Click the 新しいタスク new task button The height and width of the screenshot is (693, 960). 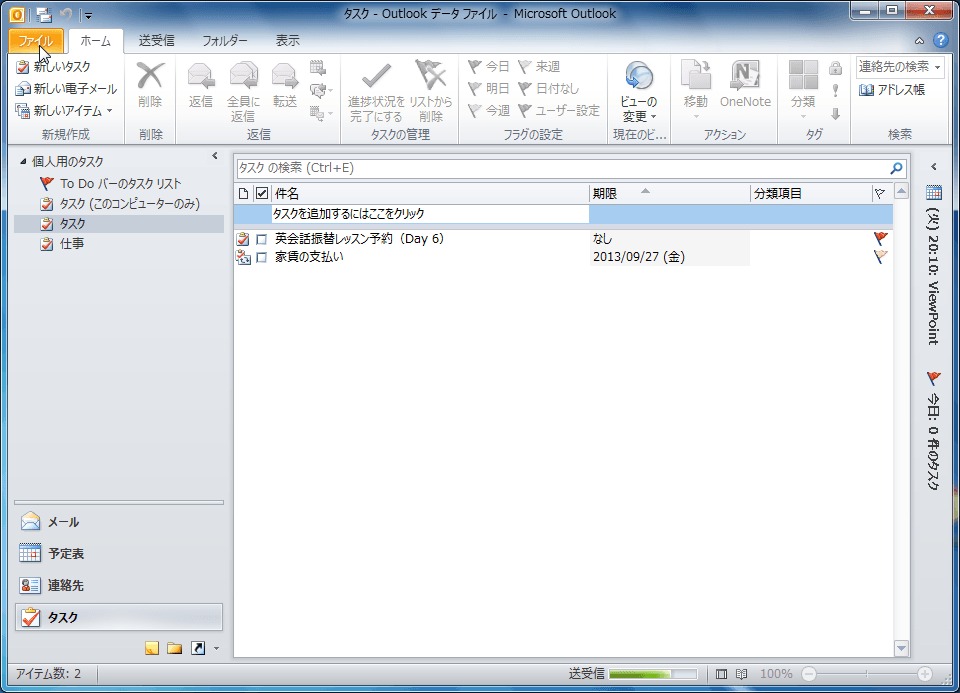(53, 67)
